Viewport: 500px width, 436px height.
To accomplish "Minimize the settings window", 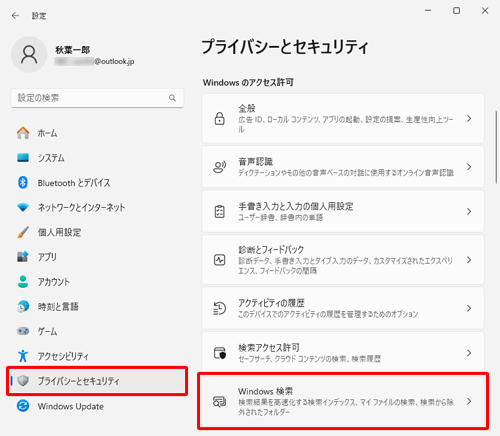I will [428, 11].
